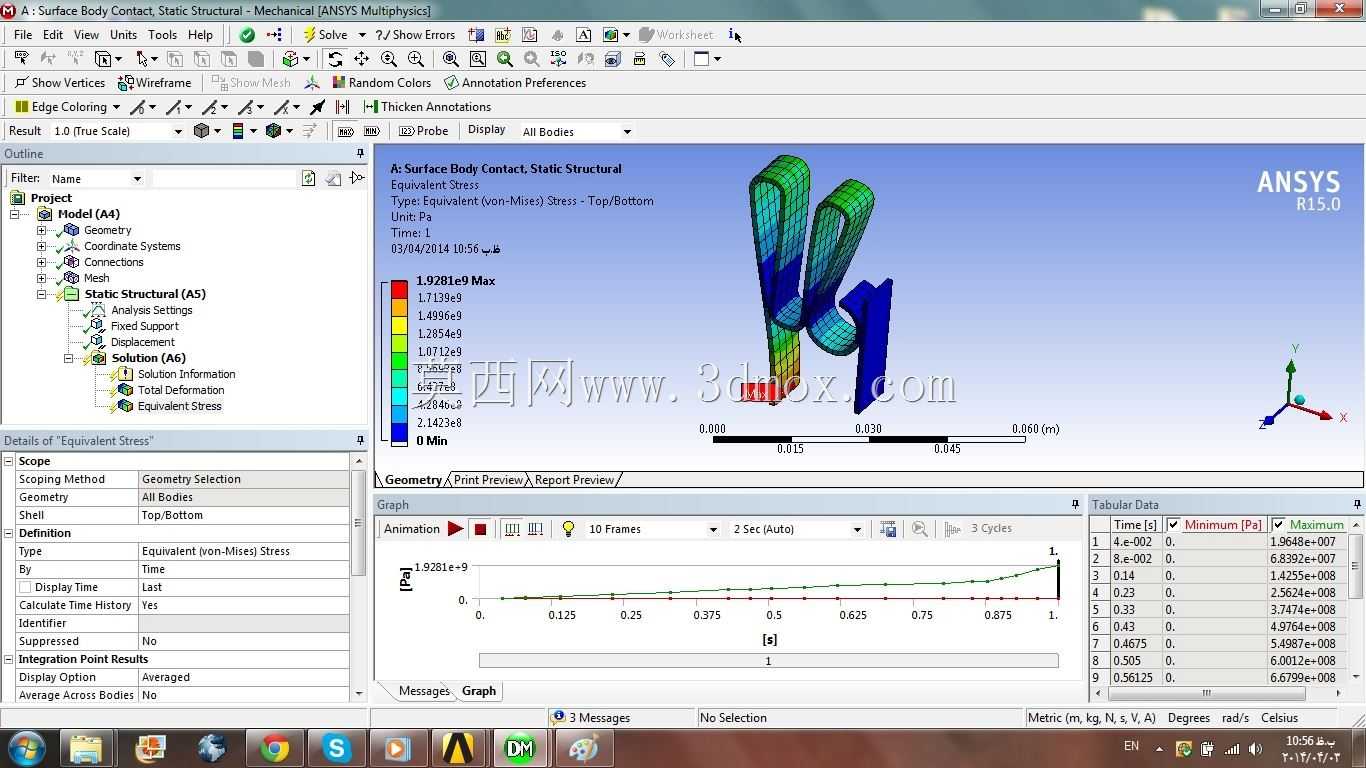
Task: Select Fixed Support in the Outline
Action: coord(145,326)
